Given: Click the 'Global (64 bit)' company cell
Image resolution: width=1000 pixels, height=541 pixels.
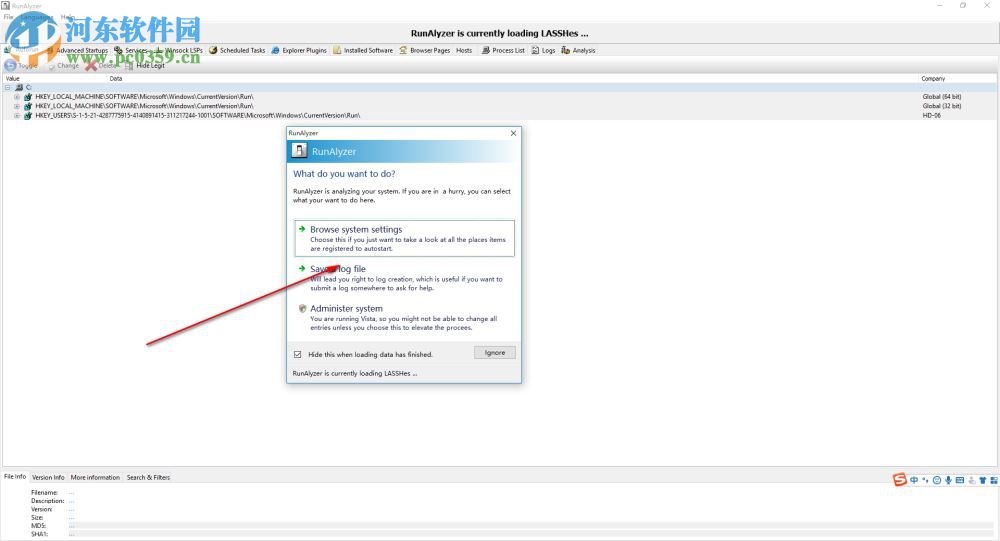Looking at the screenshot, I should tap(941, 97).
